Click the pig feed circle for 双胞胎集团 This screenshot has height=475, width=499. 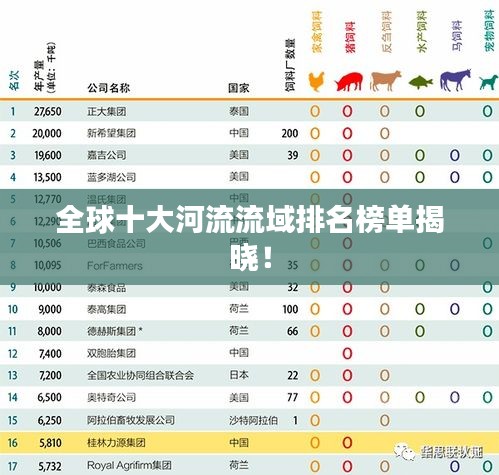(347, 353)
